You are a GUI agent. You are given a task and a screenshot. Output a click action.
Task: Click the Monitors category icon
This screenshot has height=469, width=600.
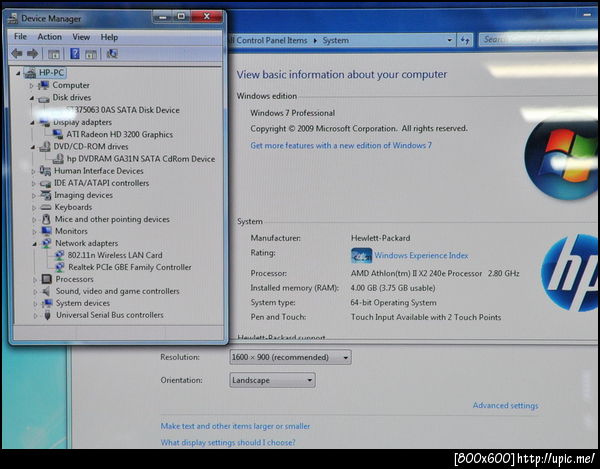click(46, 231)
